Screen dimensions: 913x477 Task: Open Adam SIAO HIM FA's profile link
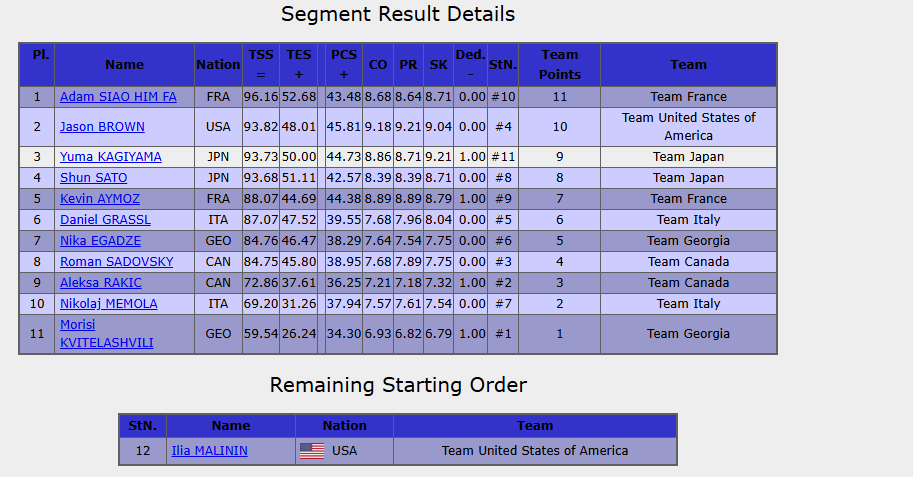point(118,97)
